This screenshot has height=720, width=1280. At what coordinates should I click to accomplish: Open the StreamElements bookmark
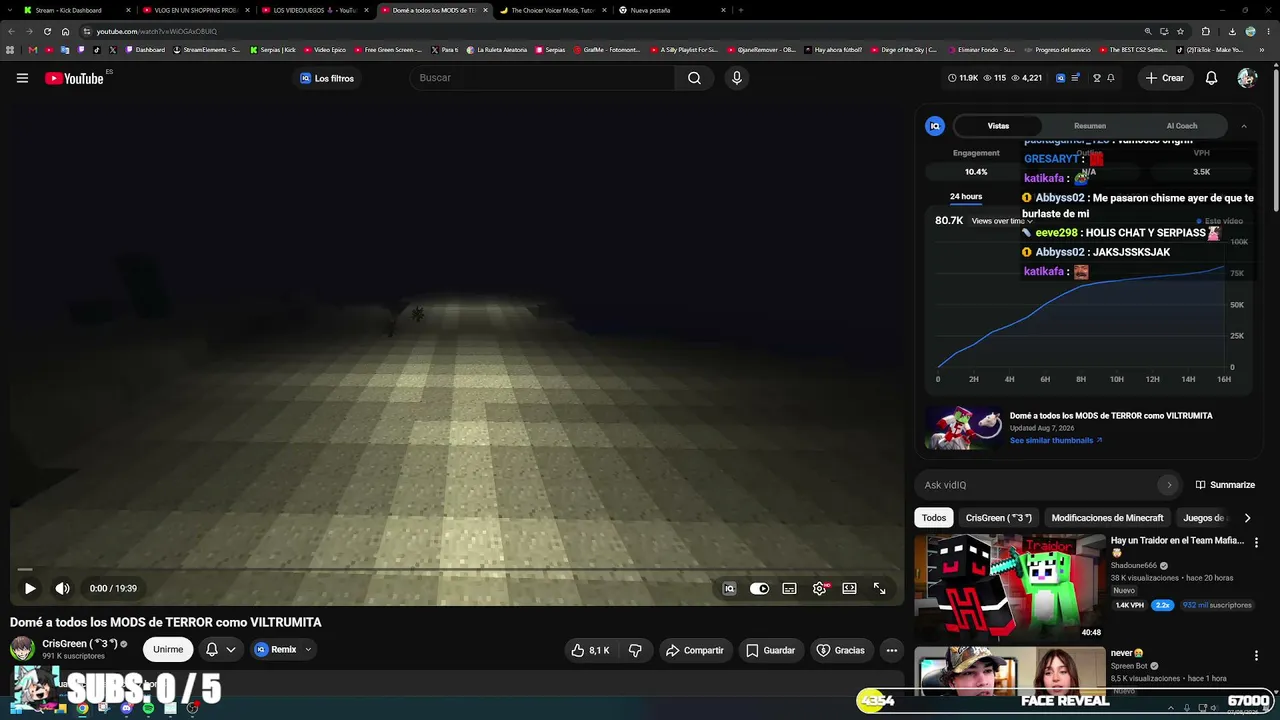point(207,50)
